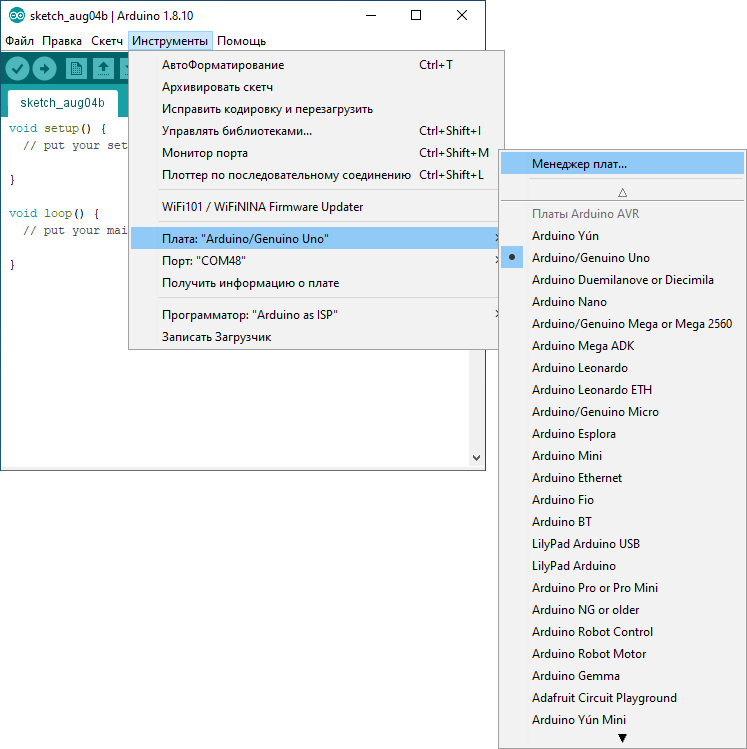This screenshot has width=747, height=749.
Task: Select Arduino/Genuino Micro board
Action: click(622, 412)
